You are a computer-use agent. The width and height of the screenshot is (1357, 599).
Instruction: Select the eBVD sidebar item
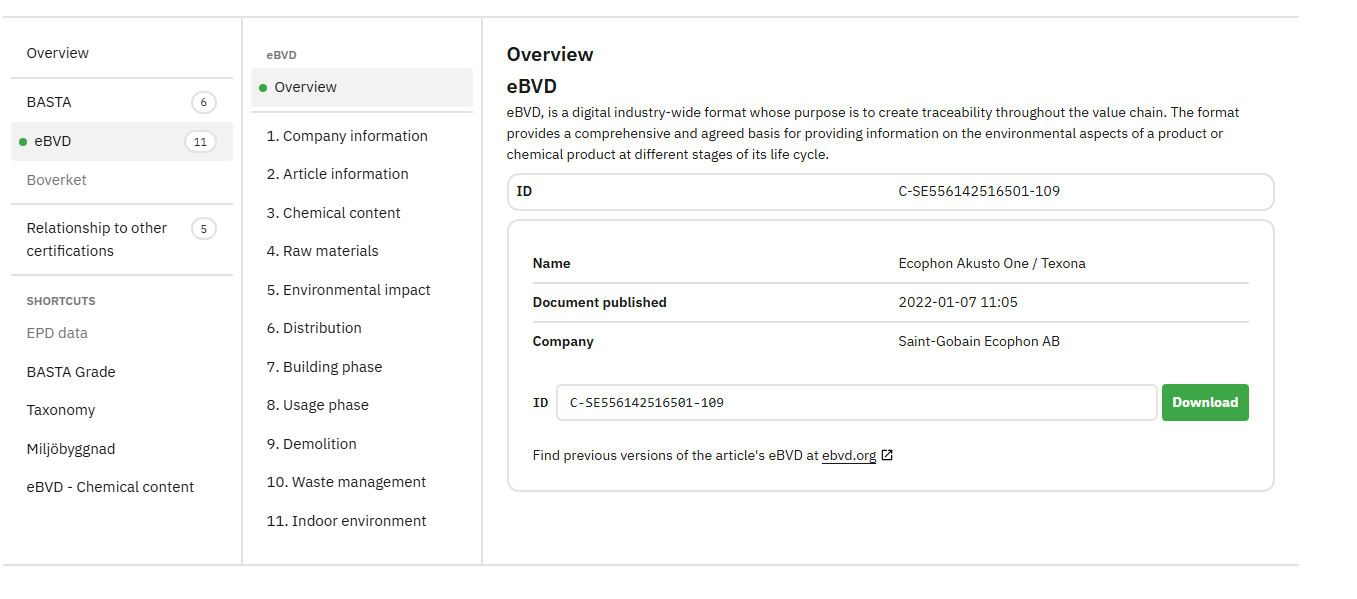(53, 141)
